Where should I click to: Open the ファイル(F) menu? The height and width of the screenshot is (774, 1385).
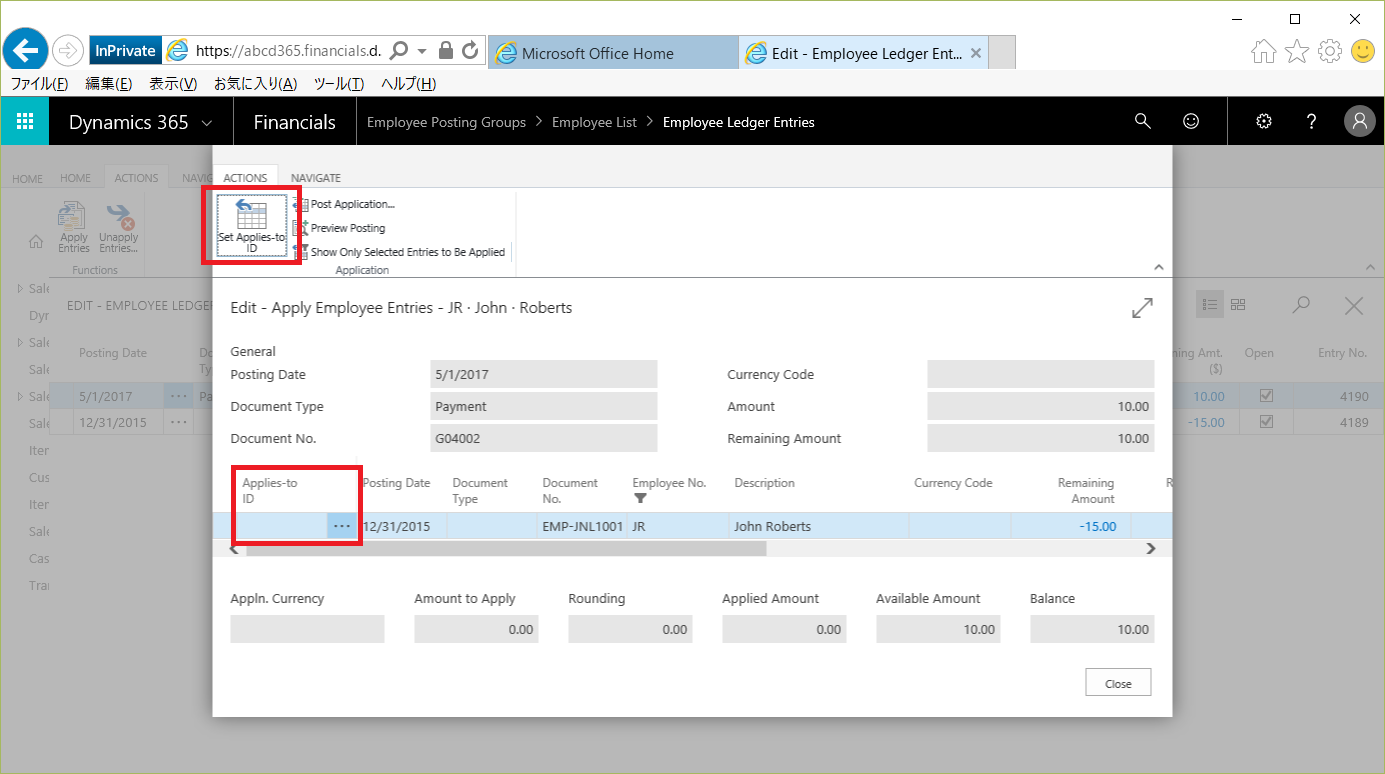coord(39,84)
